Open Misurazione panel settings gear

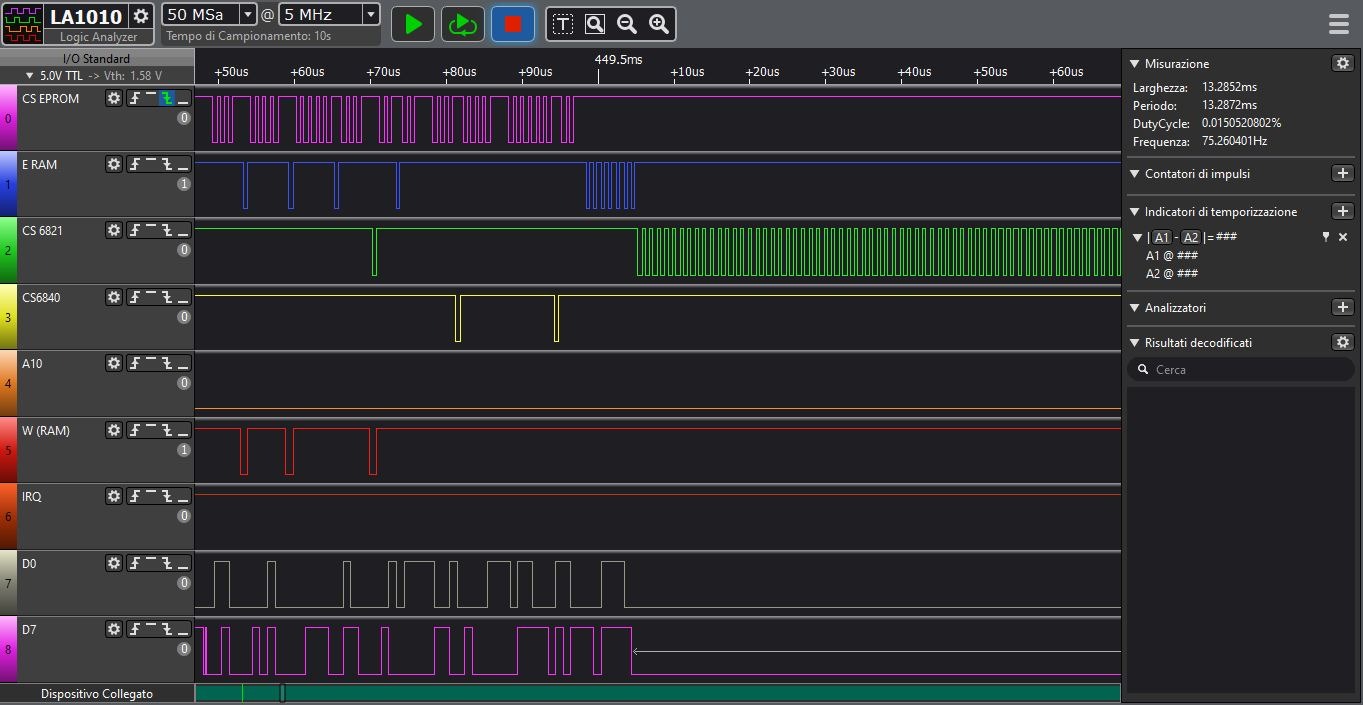pos(1343,63)
